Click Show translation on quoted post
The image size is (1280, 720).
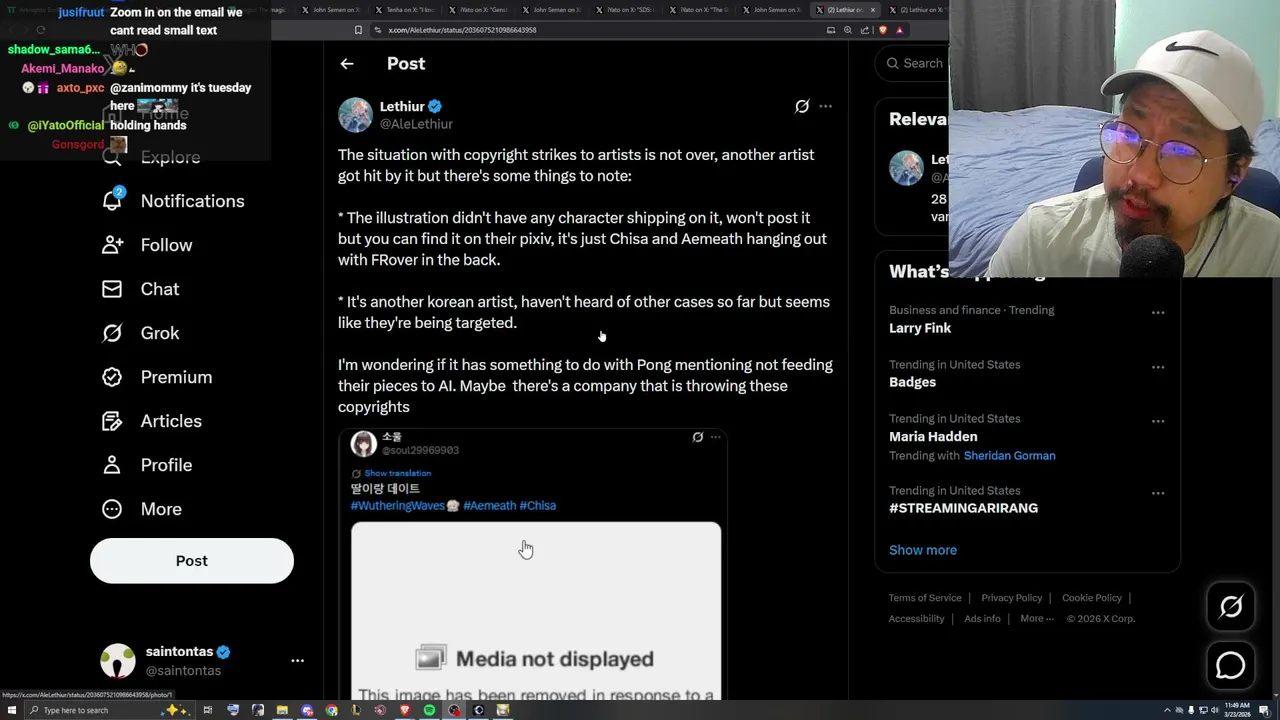coord(398,473)
